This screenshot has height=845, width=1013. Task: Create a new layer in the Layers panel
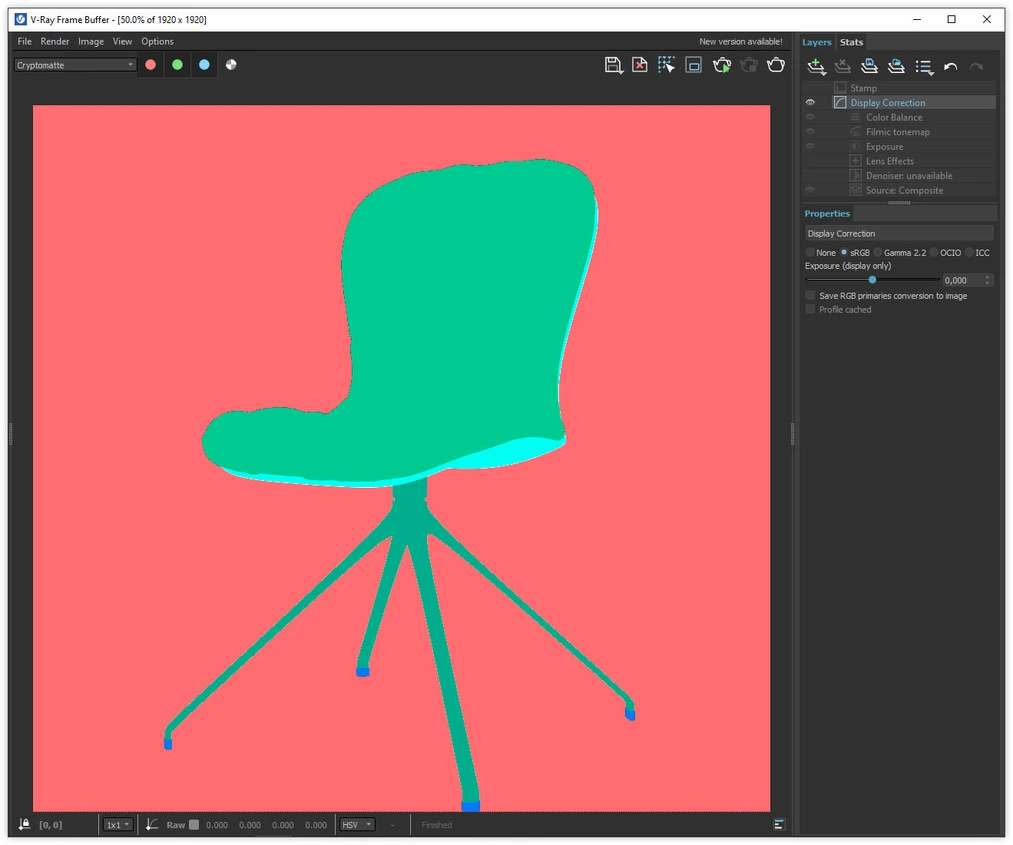[x=816, y=66]
